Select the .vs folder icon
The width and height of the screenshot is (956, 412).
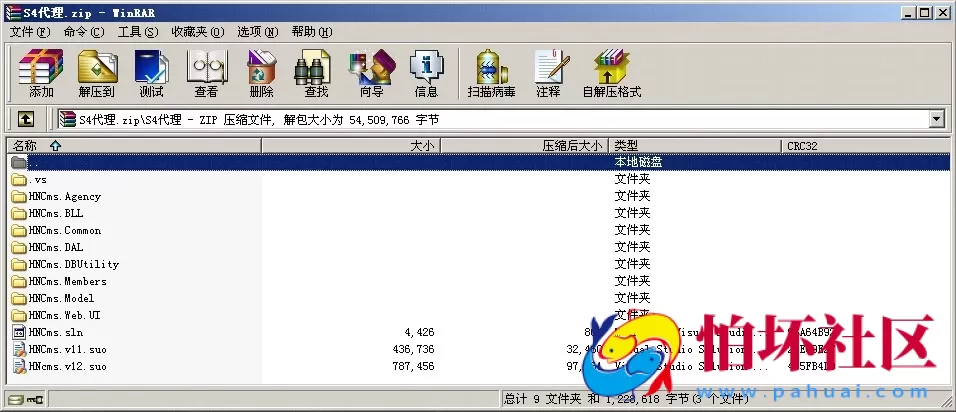(x=19, y=180)
